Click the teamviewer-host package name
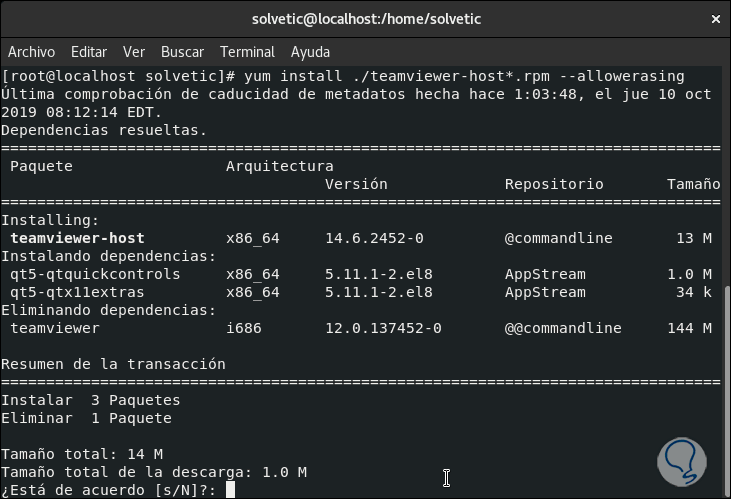 [x=77, y=238]
